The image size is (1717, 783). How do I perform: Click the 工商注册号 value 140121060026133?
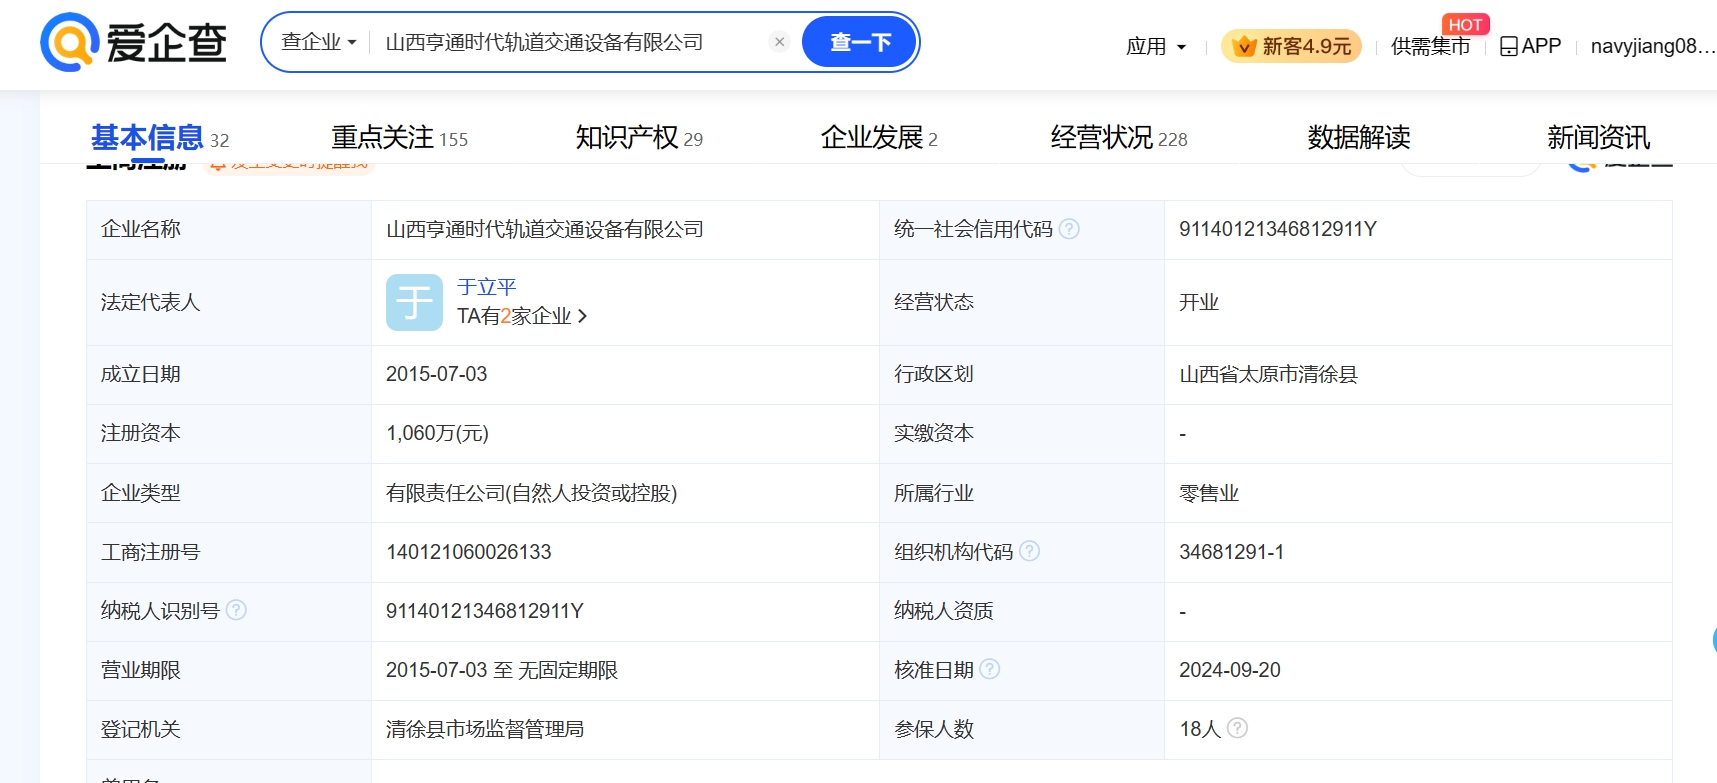(x=469, y=552)
